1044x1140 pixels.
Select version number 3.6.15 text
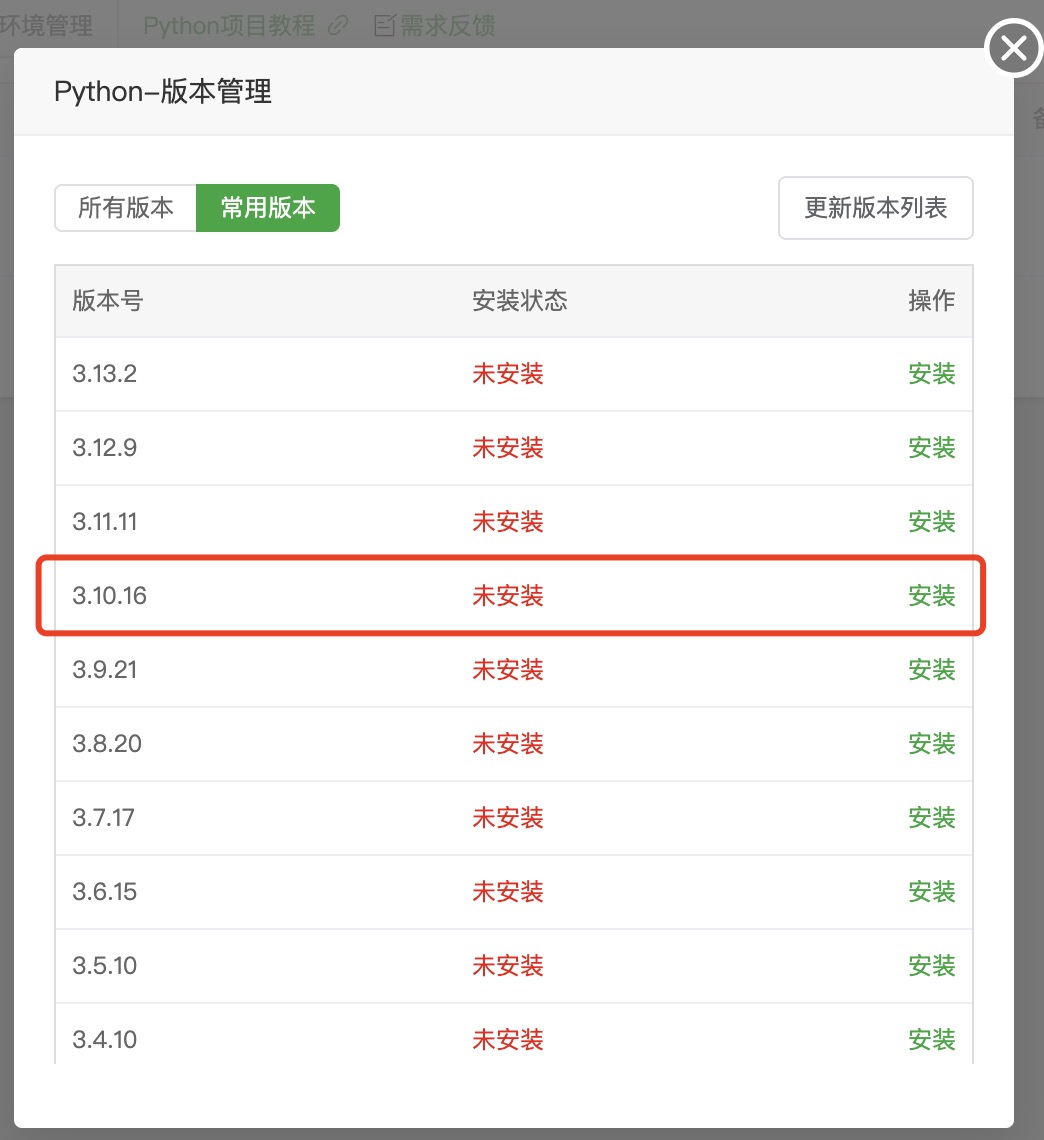105,892
